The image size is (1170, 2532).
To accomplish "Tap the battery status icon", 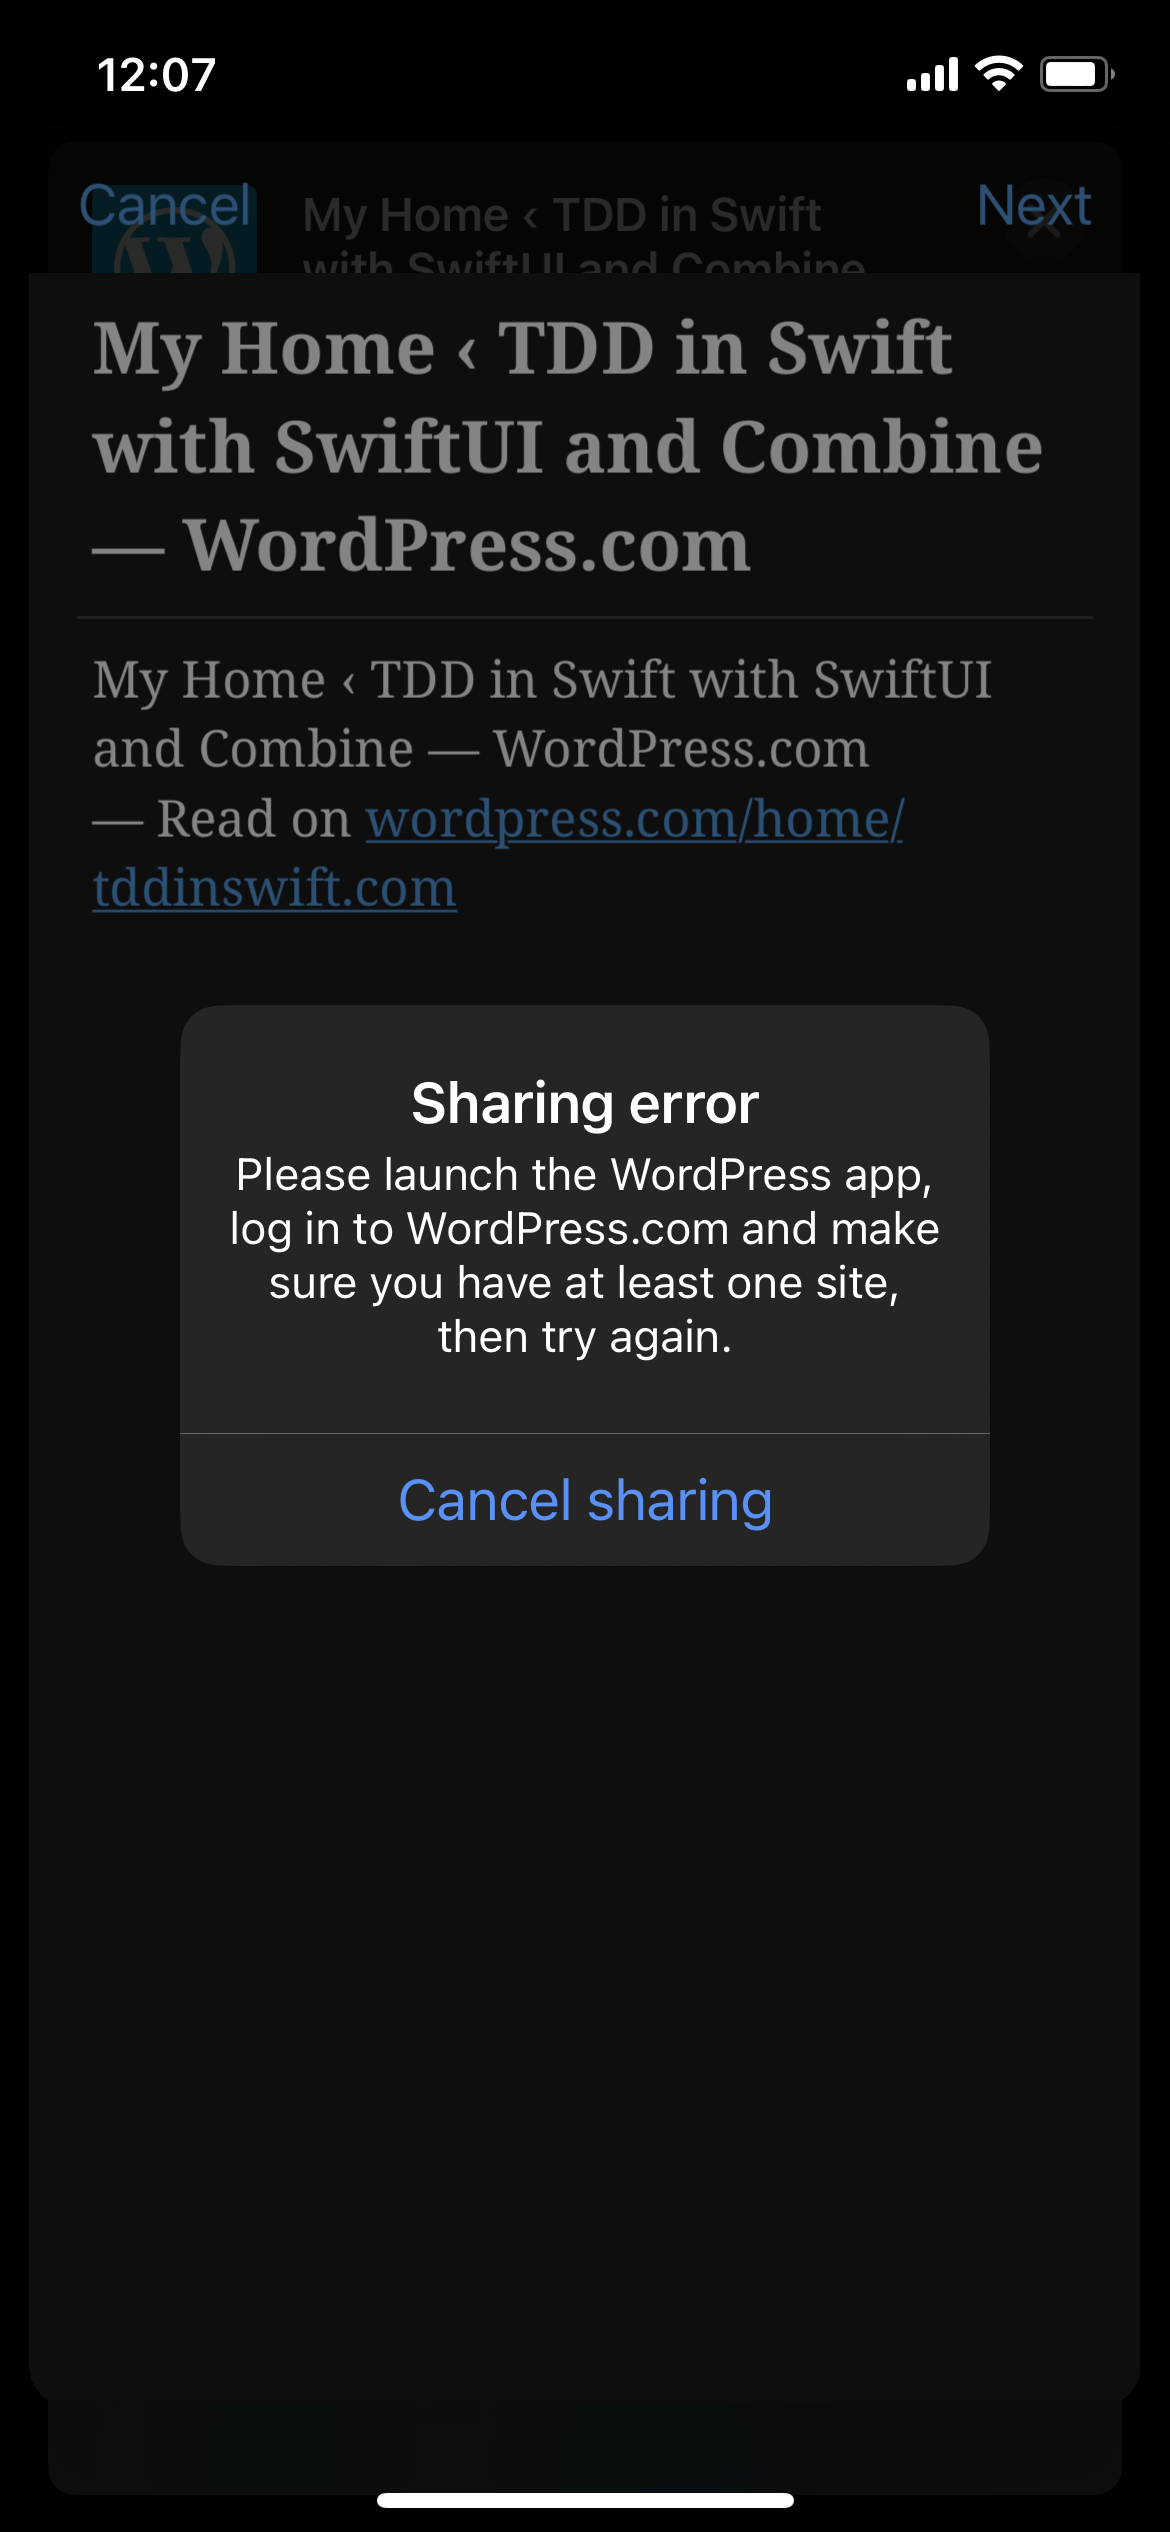I will [1077, 74].
